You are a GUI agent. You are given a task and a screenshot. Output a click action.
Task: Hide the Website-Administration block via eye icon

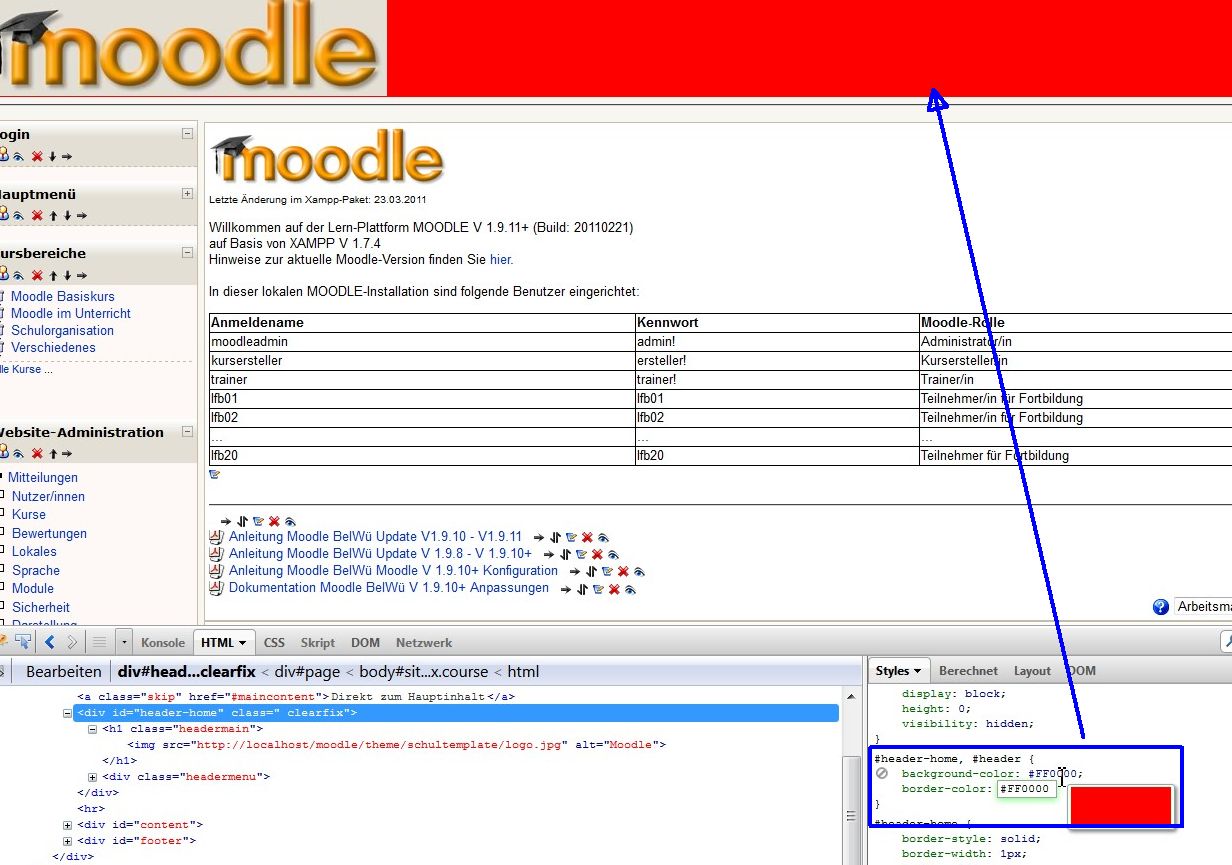(18, 454)
